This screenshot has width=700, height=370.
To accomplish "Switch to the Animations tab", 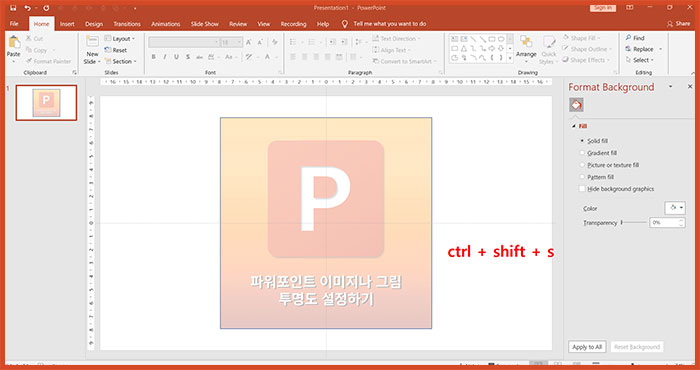I will pyautogui.click(x=166, y=24).
